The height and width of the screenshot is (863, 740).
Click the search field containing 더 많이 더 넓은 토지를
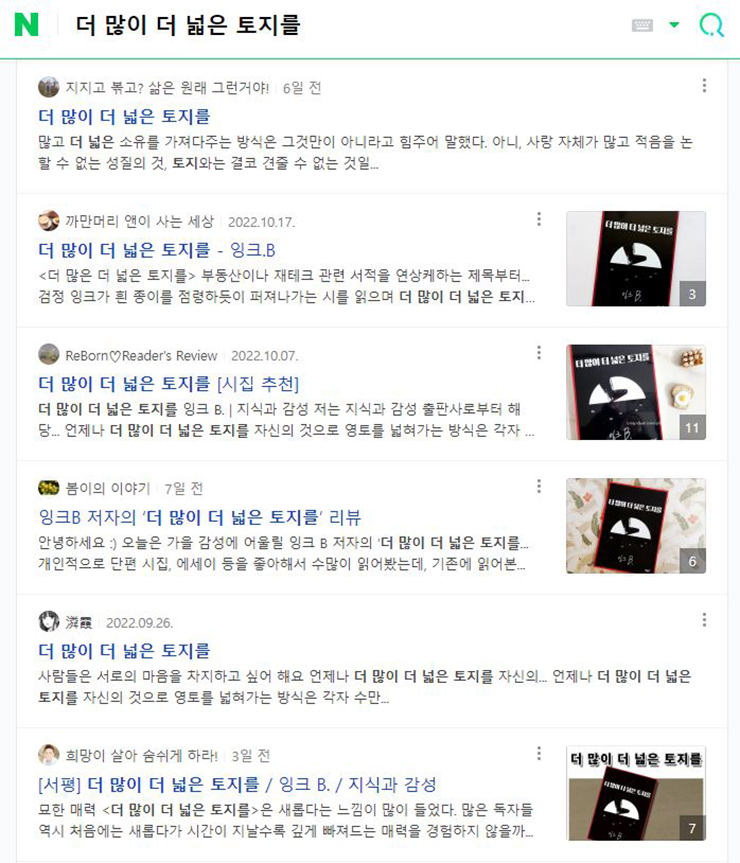pyautogui.click(x=341, y=25)
